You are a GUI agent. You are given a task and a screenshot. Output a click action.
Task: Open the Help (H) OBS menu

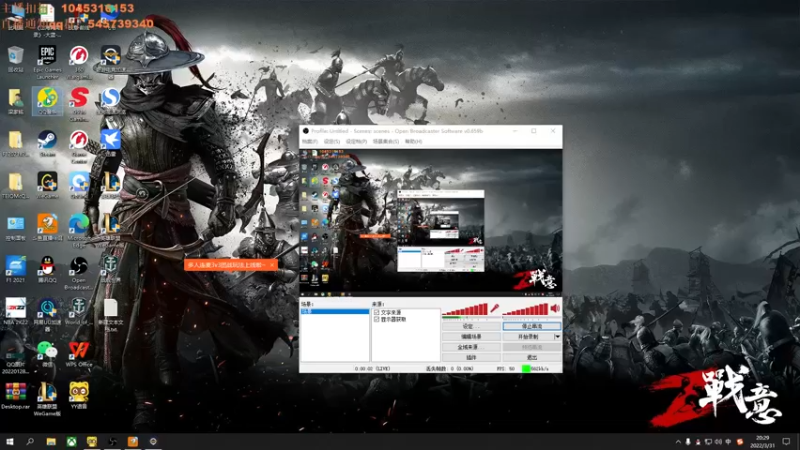click(x=413, y=141)
